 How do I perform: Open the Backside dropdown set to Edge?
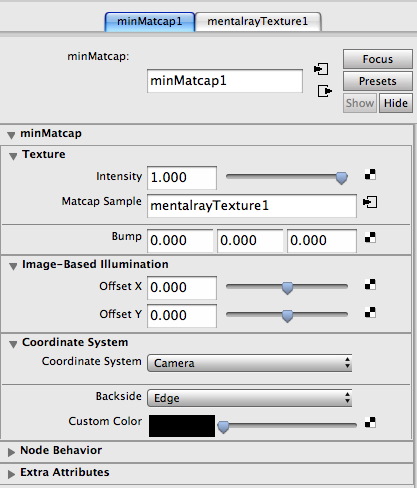tap(249, 398)
